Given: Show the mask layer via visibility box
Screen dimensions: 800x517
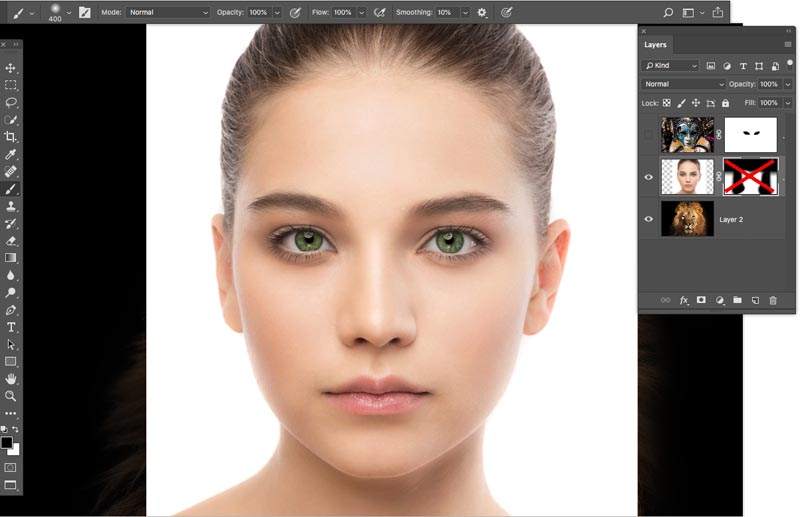Looking at the screenshot, I should (x=648, y=135).
